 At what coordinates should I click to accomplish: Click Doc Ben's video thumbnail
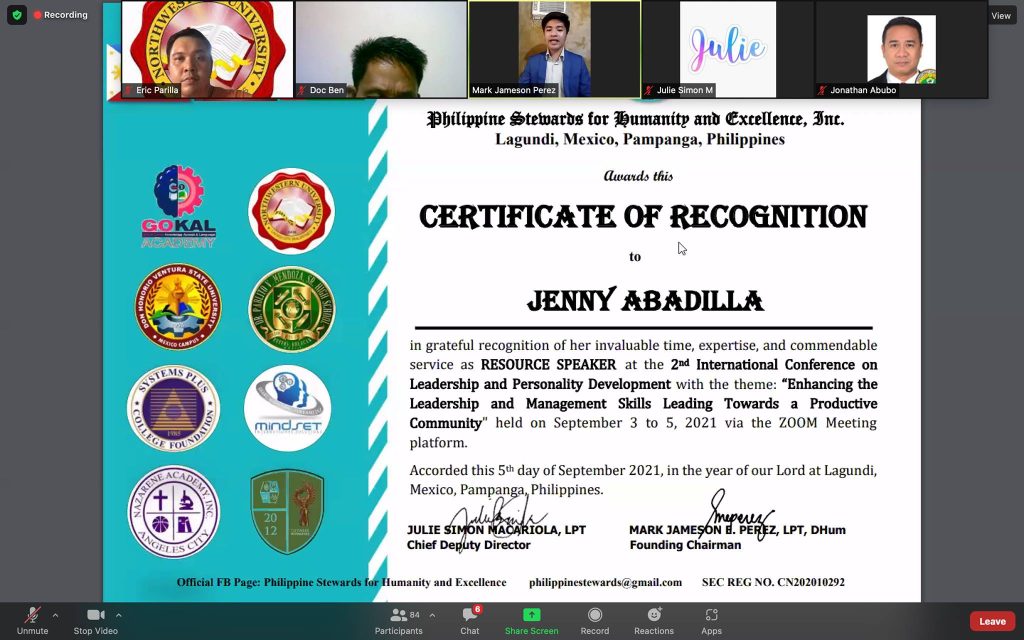(x=381, y=49)
